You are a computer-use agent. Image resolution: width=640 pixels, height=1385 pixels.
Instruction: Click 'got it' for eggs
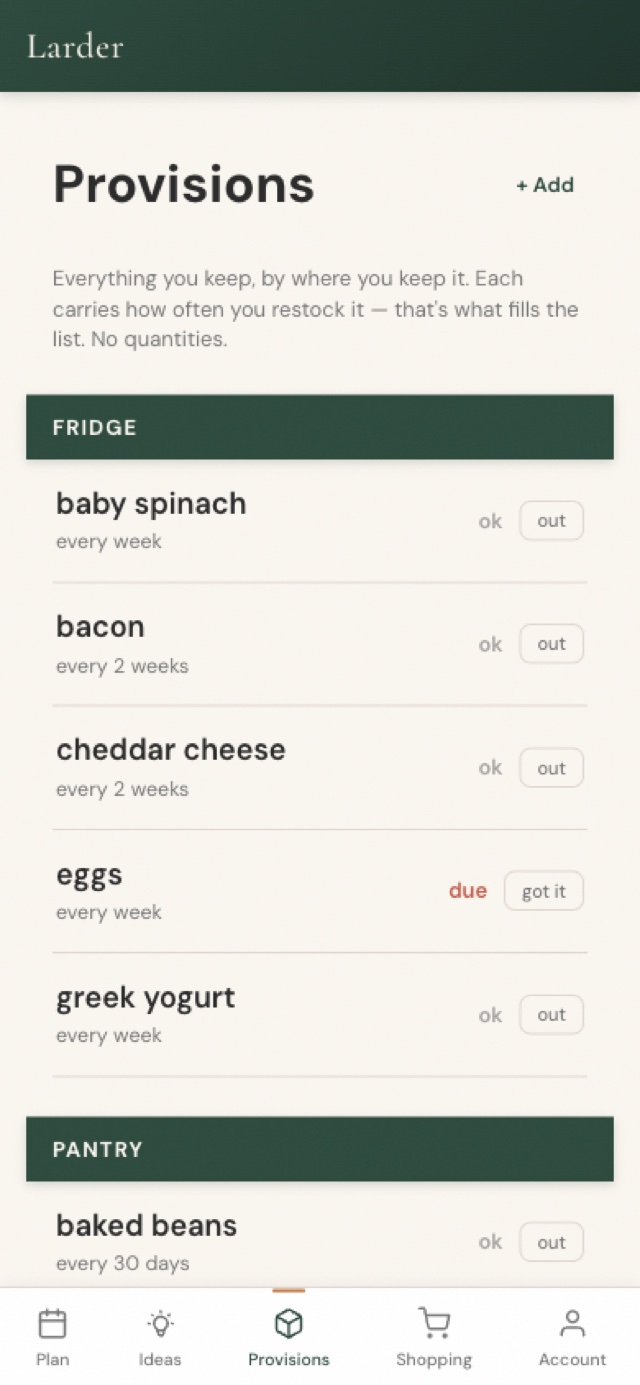coord(543,891)
